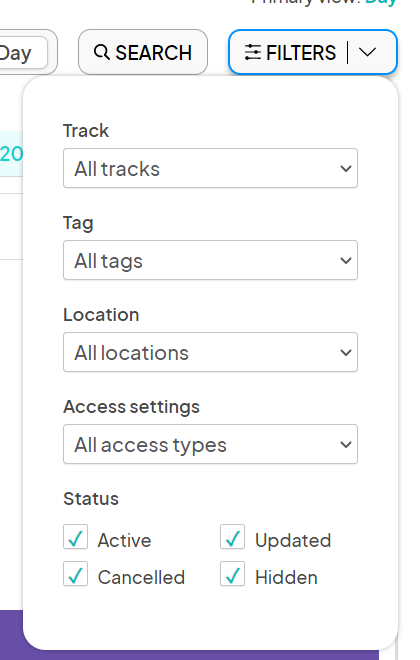Uncheck the Active status checkbox

[x=76, y=537]
